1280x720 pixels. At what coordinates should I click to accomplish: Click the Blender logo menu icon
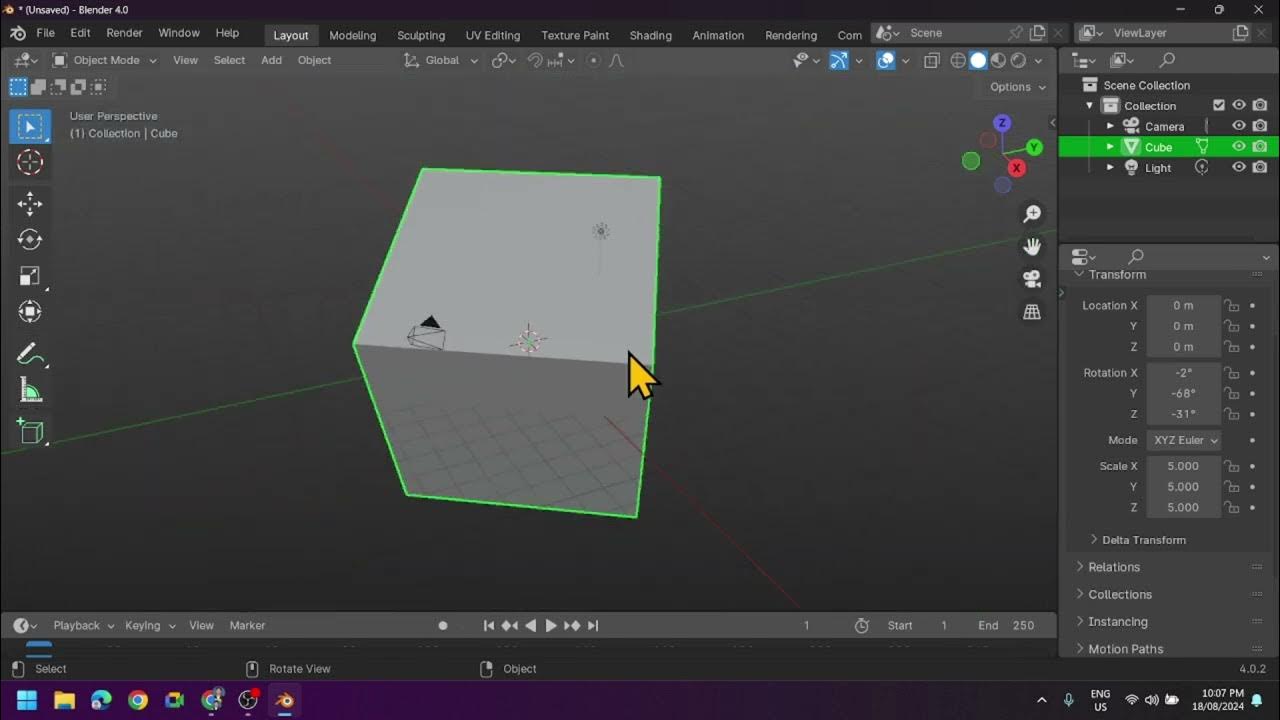click(x=18, y=33)
